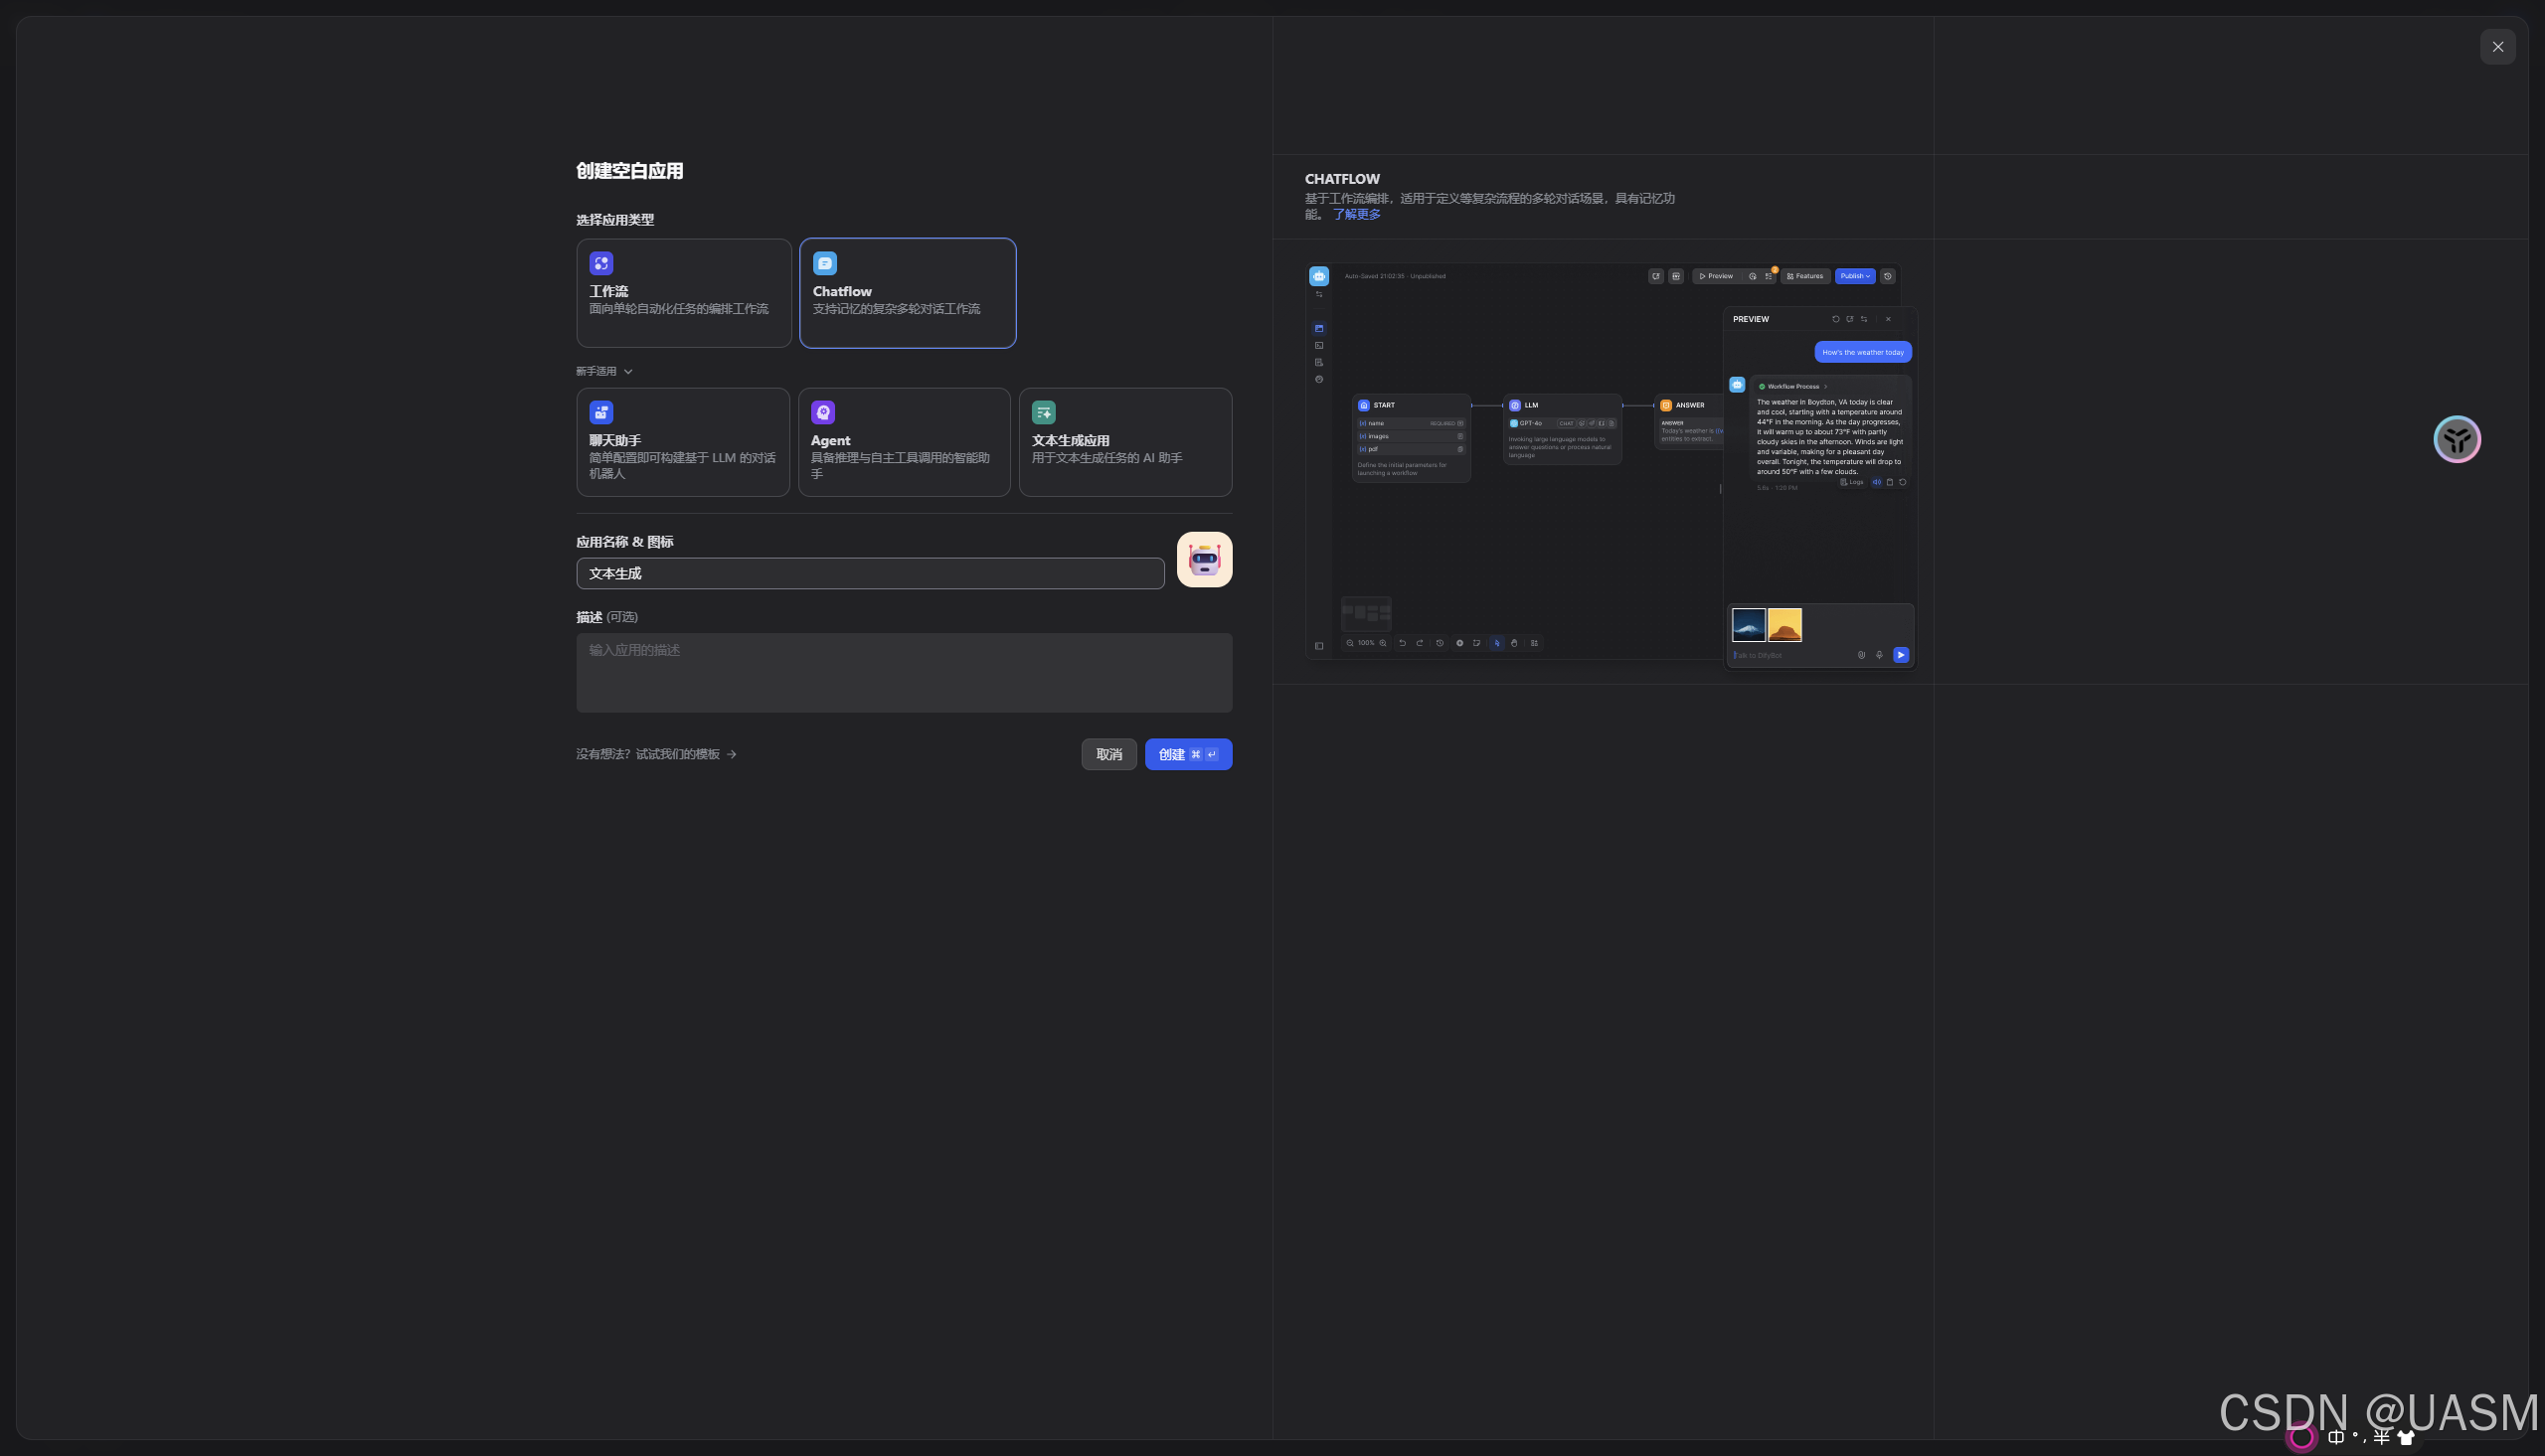The image size is (2545, 1456).
Task: Open the 了解更多 link
Action: click(x=1359, y=214)
